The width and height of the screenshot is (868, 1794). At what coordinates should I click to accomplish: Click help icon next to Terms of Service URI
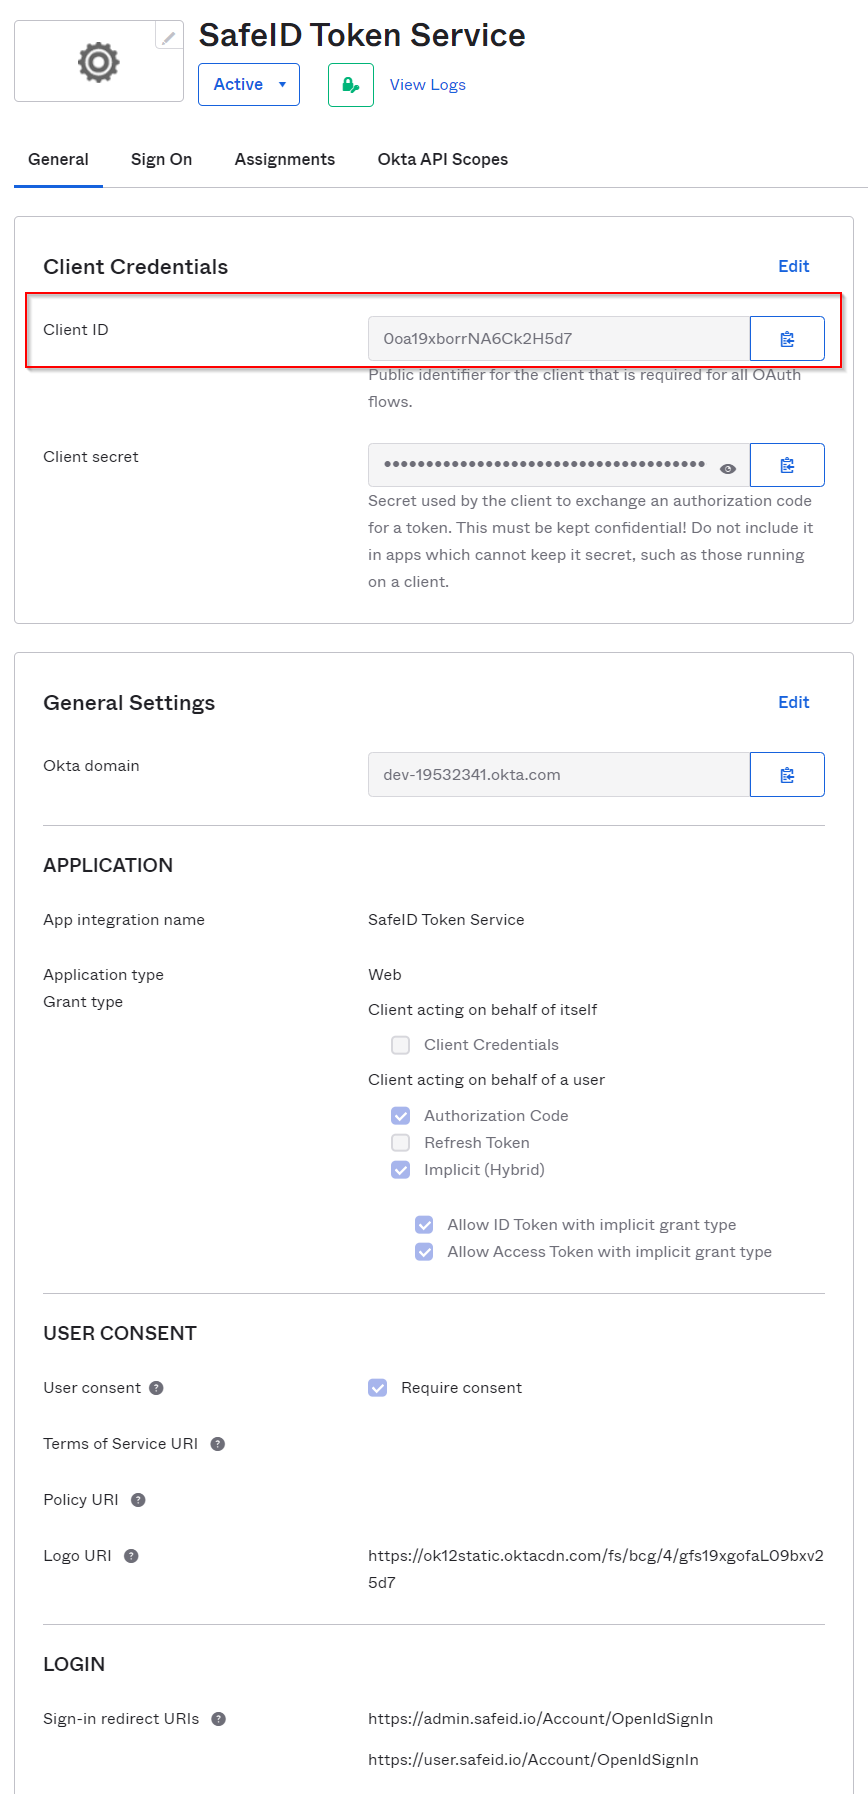click(x=218, y=1444)
